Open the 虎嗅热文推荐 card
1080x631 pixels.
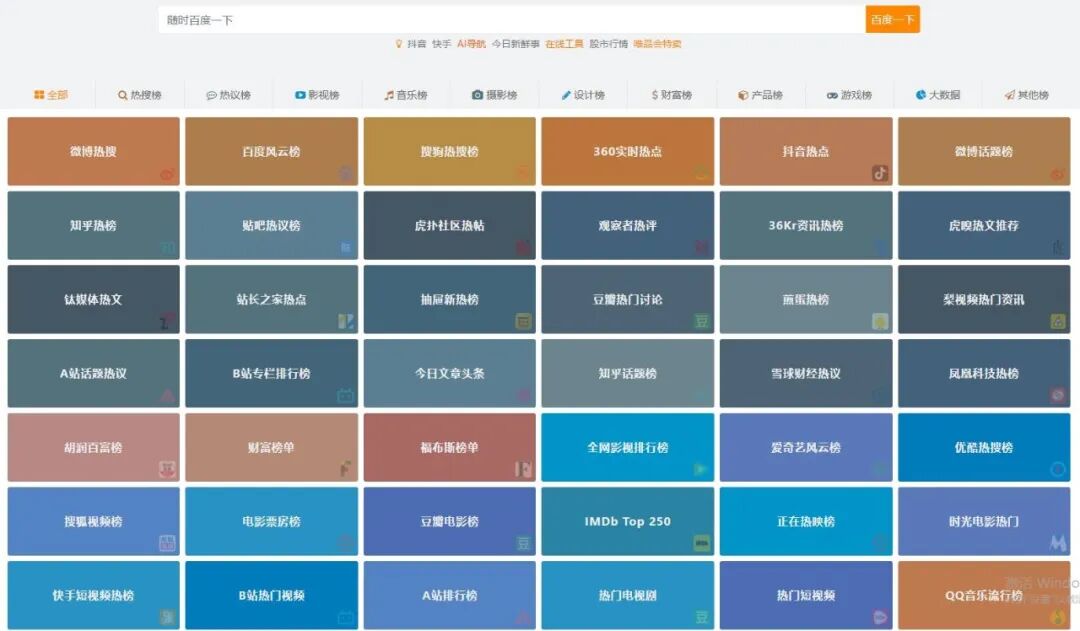click(984, 225)
